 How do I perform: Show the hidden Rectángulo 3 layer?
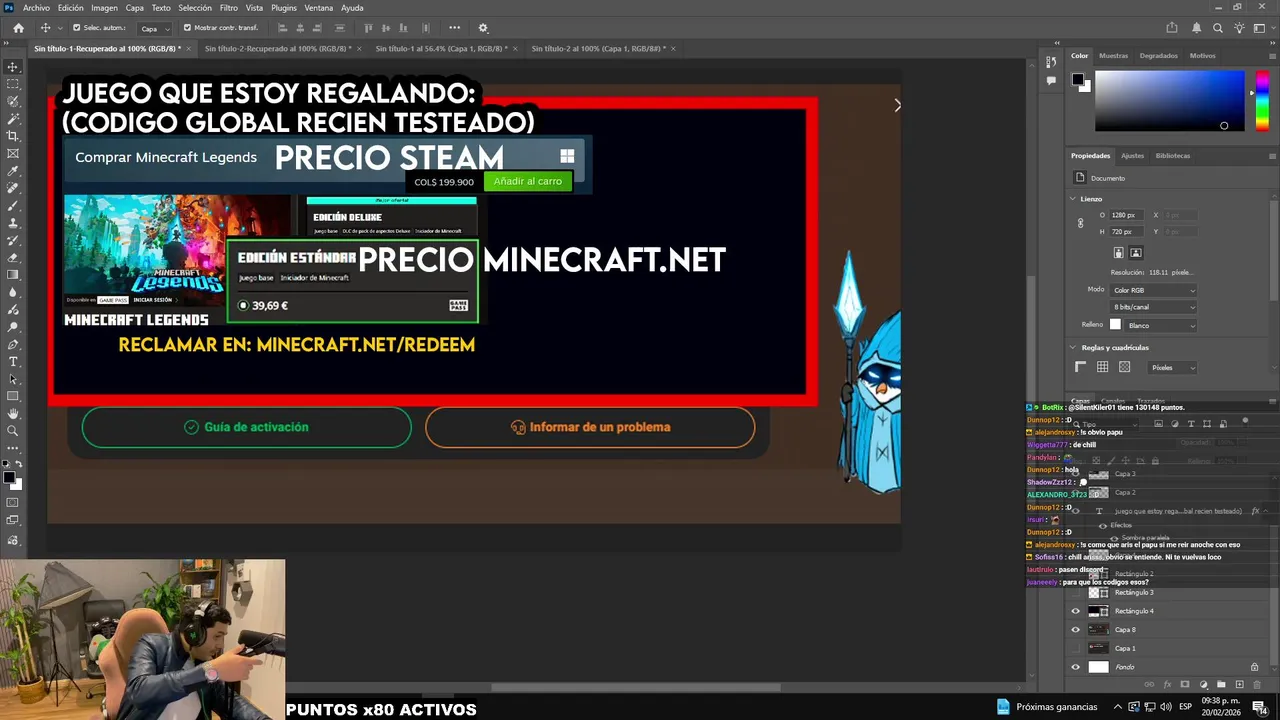click(x=1076, y=593)
